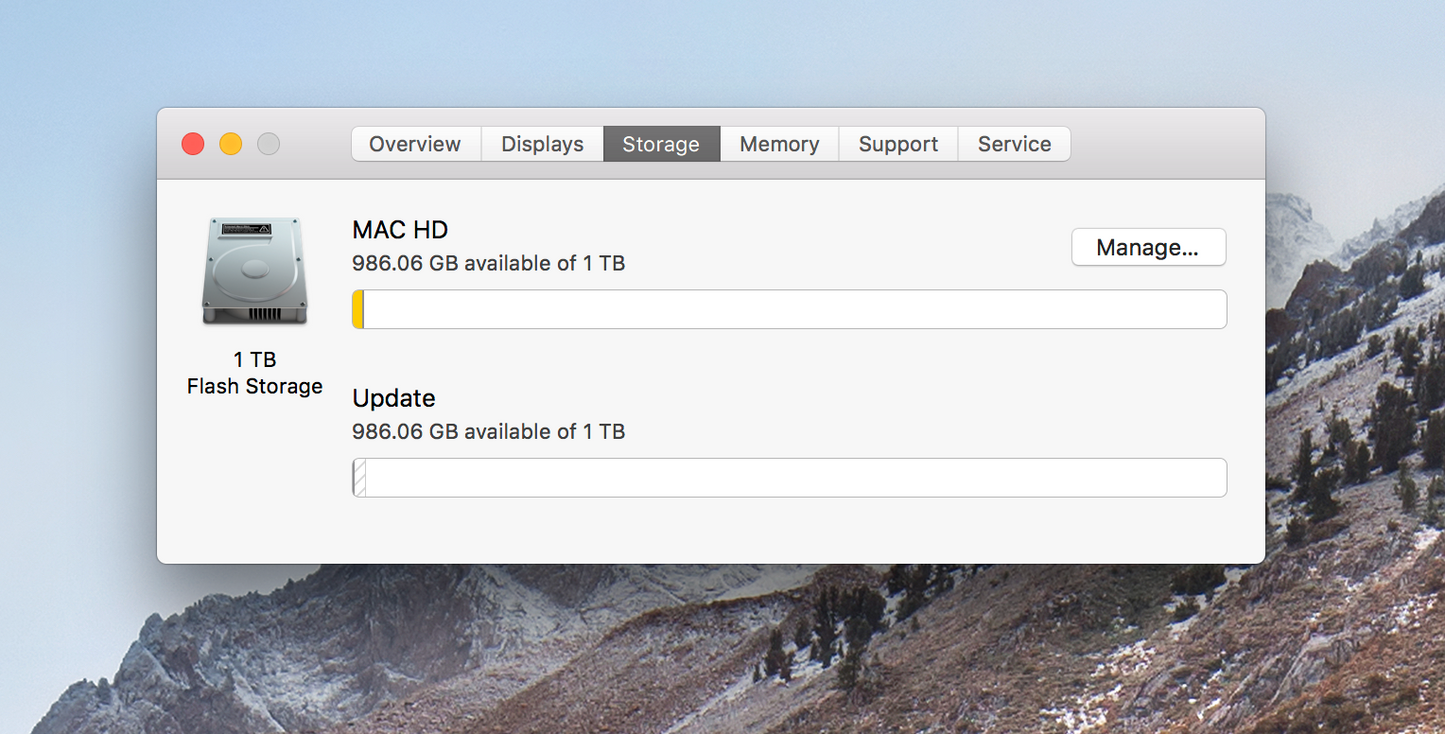The image size is (1445, 734).
Task: Click the hard drive image above Flash Storage label
Action: 253,270
